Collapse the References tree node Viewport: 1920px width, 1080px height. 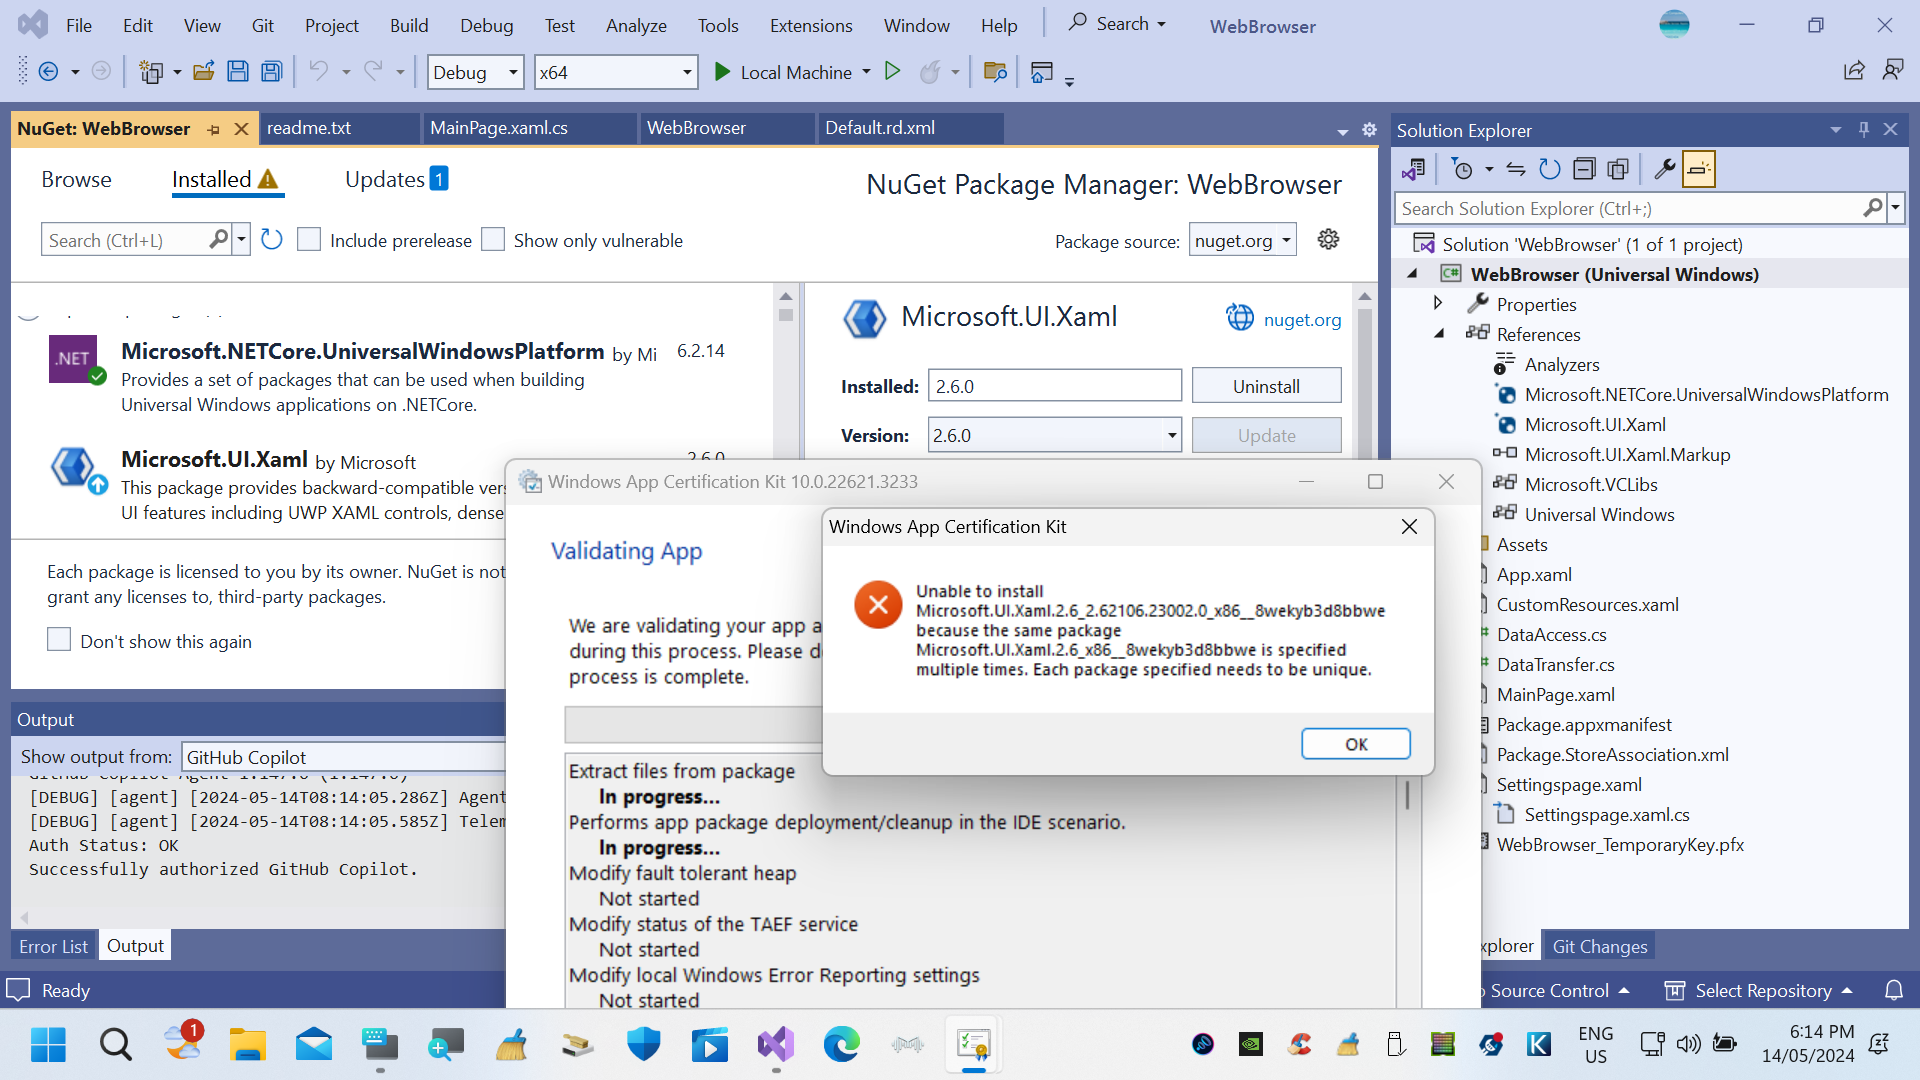pos(1439,334)
